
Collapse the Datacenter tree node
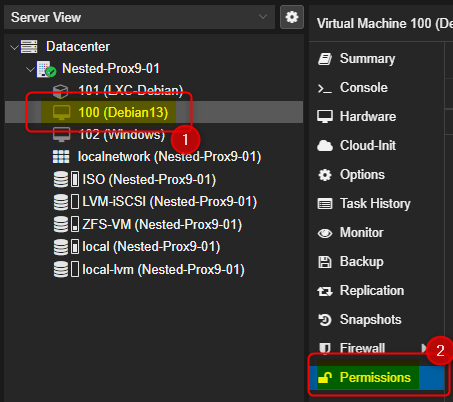14,47
